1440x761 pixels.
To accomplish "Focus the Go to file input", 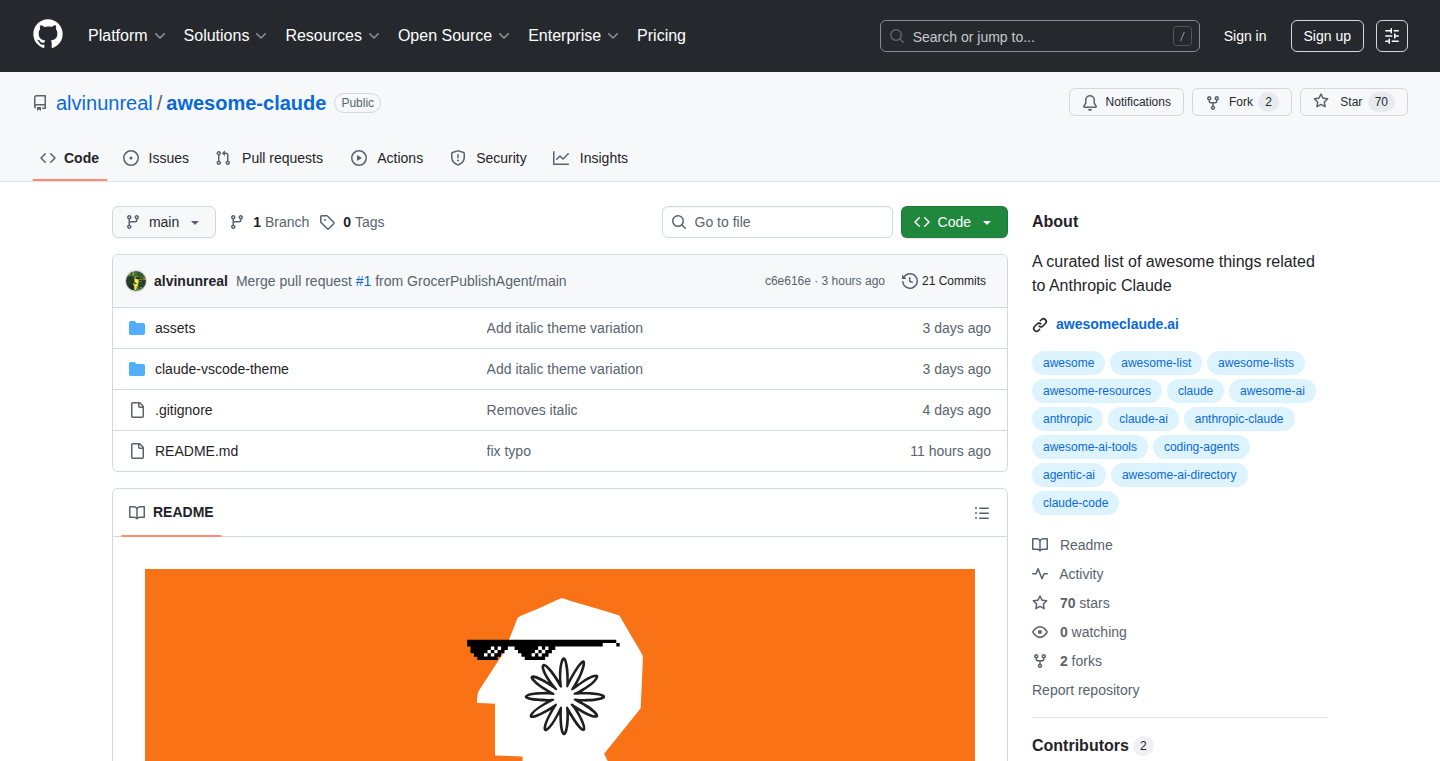I will [x=777, y=222].
